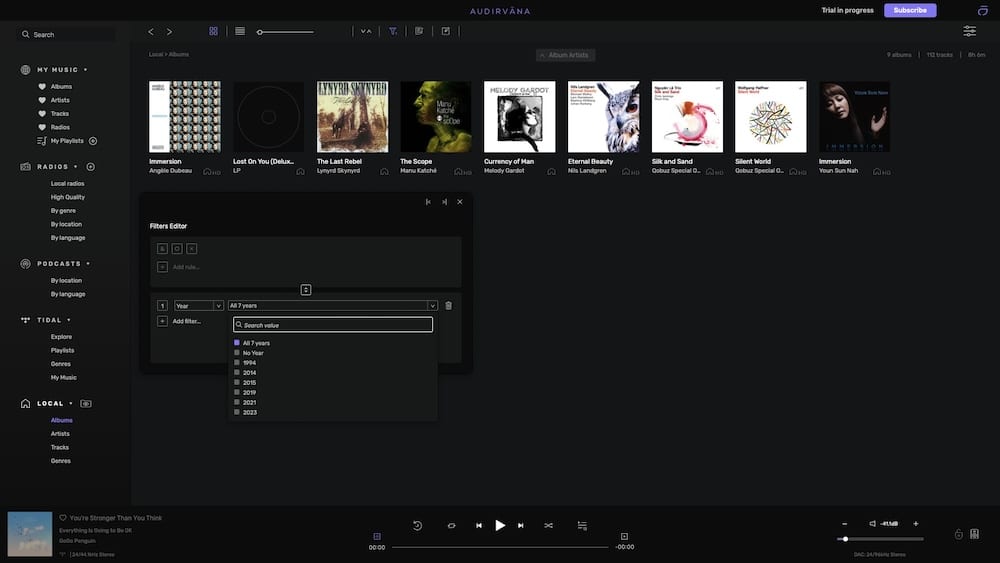This screenshot has height=563, width=1000.
Task: Go back with the left arrow
Action: (x=151, y=31)
